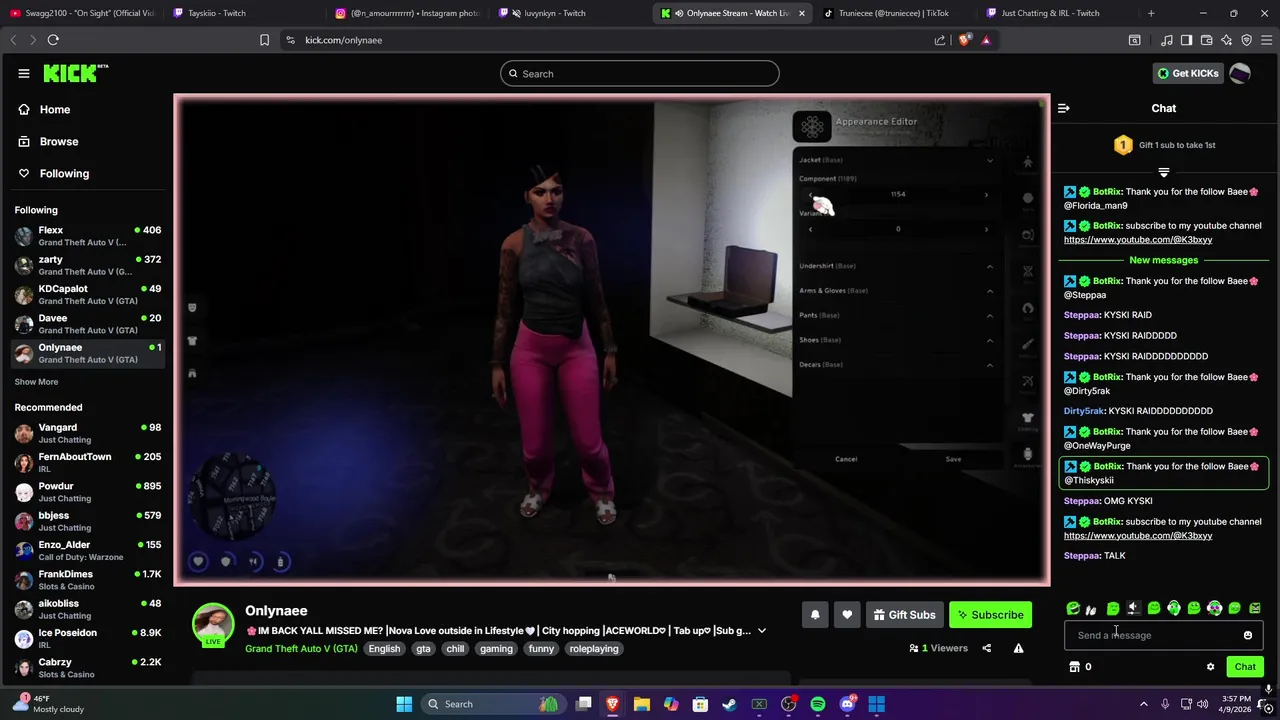Viewport: 1280px width, 720px height.
Task: Expand the chat pinned gift arrow
Action: click(x=1163, y=172)
